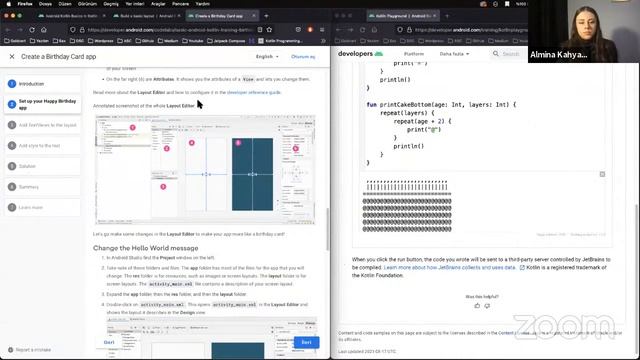640x360 pixels.
Task: Open the GitHub bookmarks folder
Action: click(144, 41)
